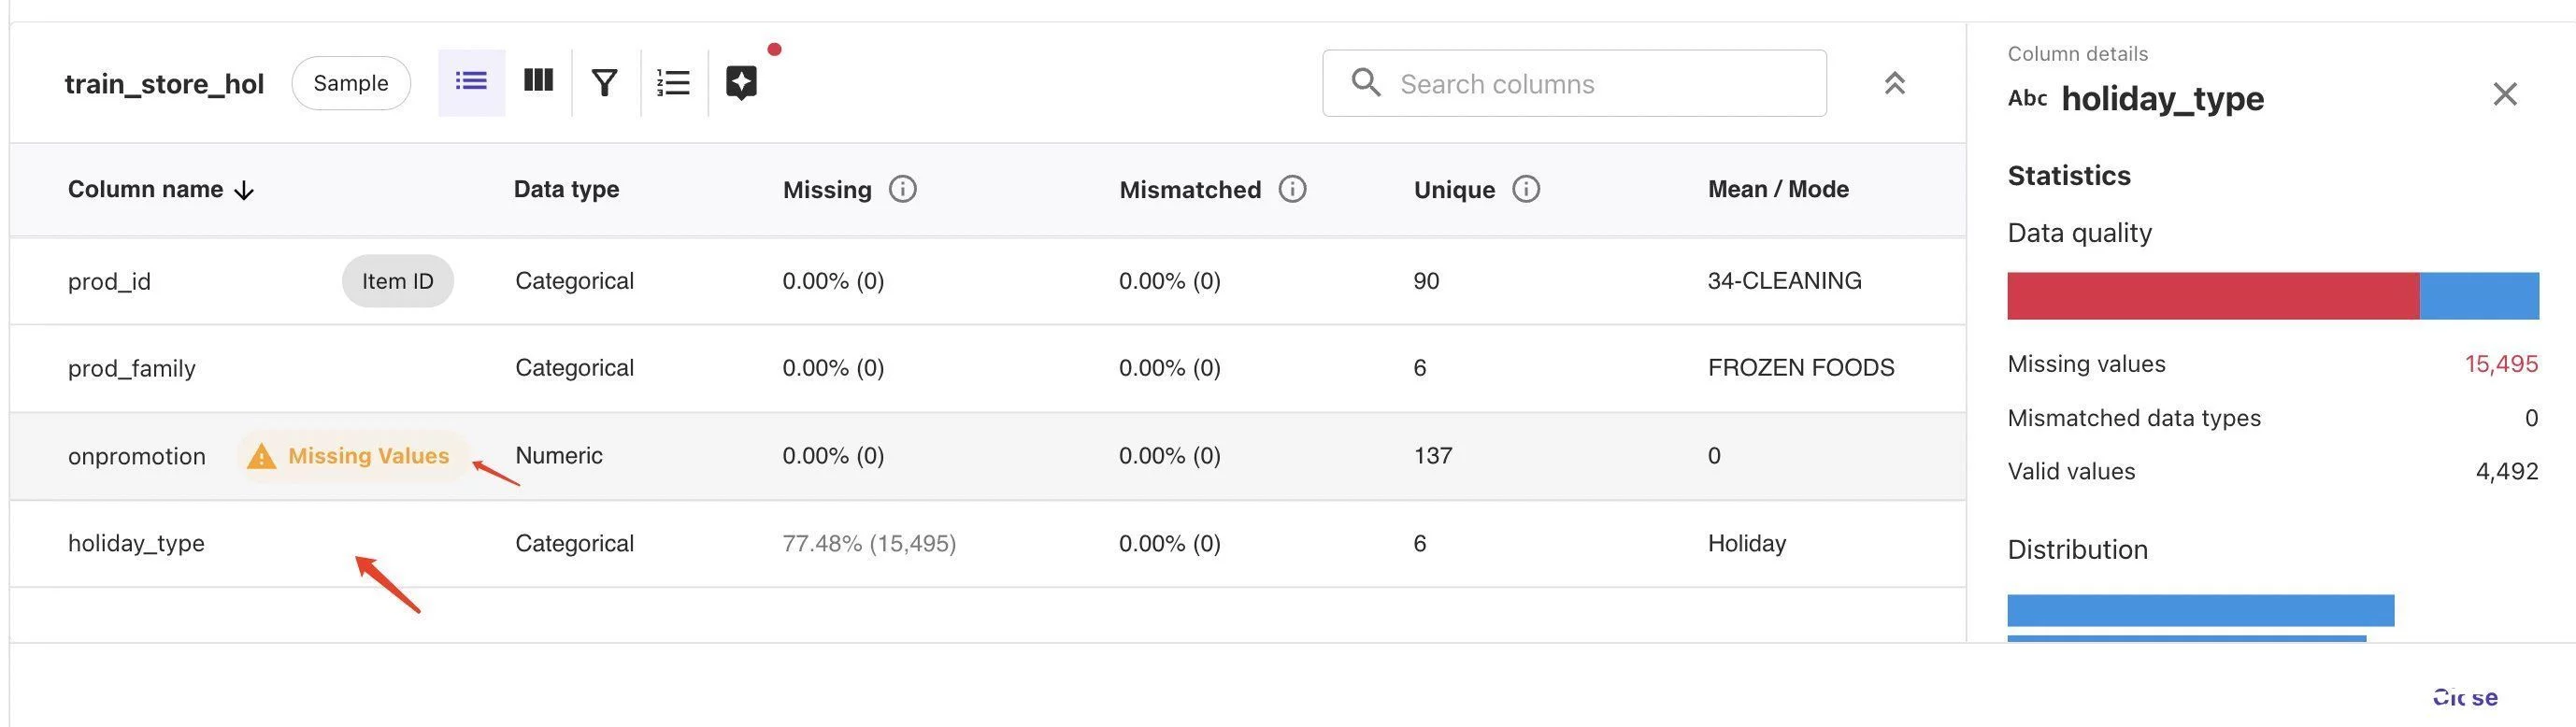The width and height of the screenshot is (2576, 727).
Task: Click the Mismatched column info icon
Action: coord(1292,189)
